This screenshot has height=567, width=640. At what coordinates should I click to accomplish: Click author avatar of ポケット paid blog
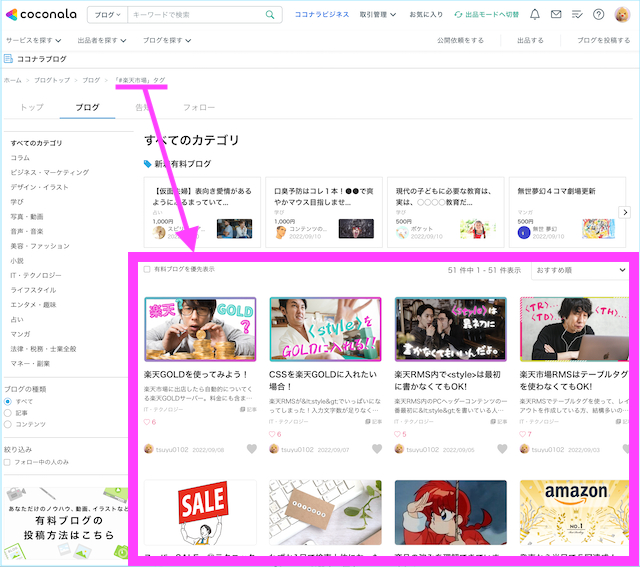click(x=402, y=233)
